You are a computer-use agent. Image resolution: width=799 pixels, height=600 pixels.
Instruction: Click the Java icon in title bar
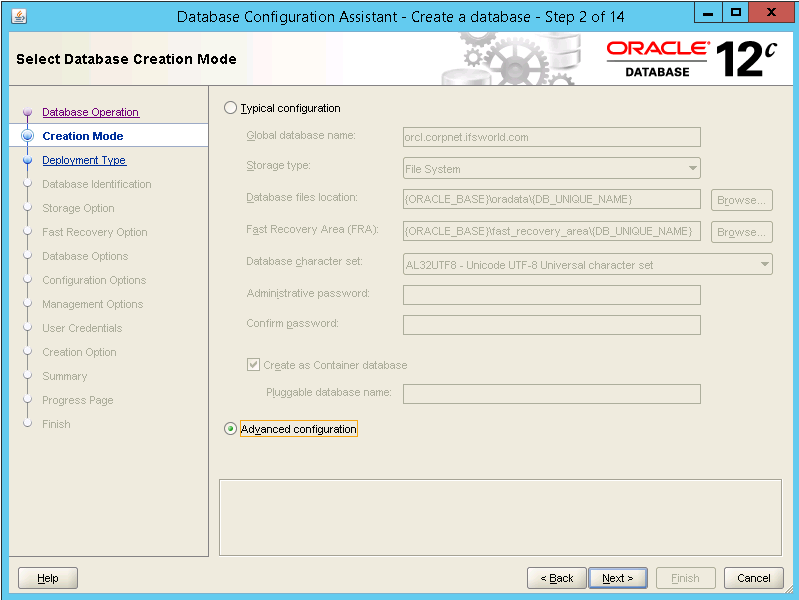20,16
